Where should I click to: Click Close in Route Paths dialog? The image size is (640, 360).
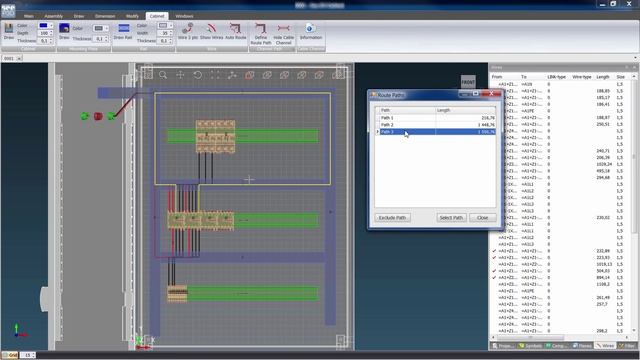tap(482, 218)
